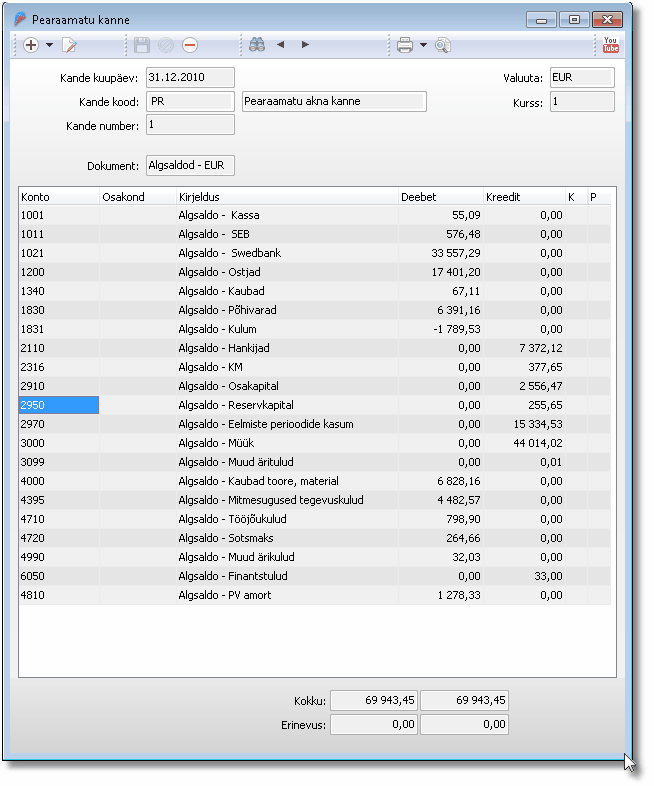The image size is (654, 786).
Task: Click the Kande kuupäev date field
Action: coord(190,78)
